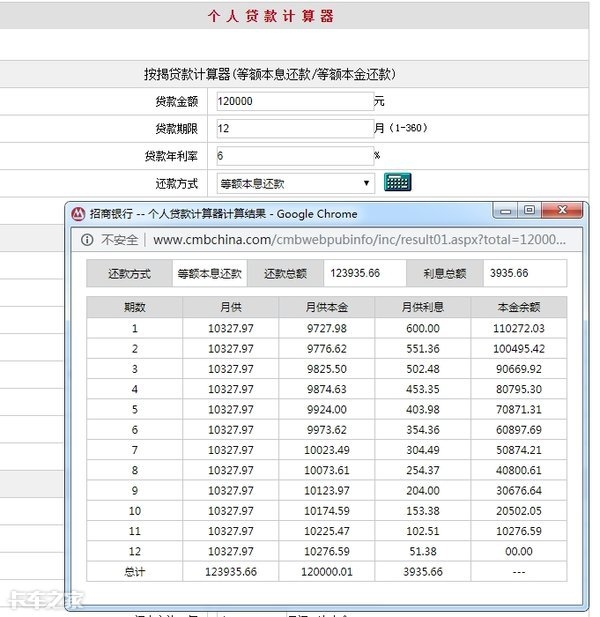Click principal 9924.00 in period 5
The width and height of the screenshot is (600, 617).
click(x=327, y=410)
